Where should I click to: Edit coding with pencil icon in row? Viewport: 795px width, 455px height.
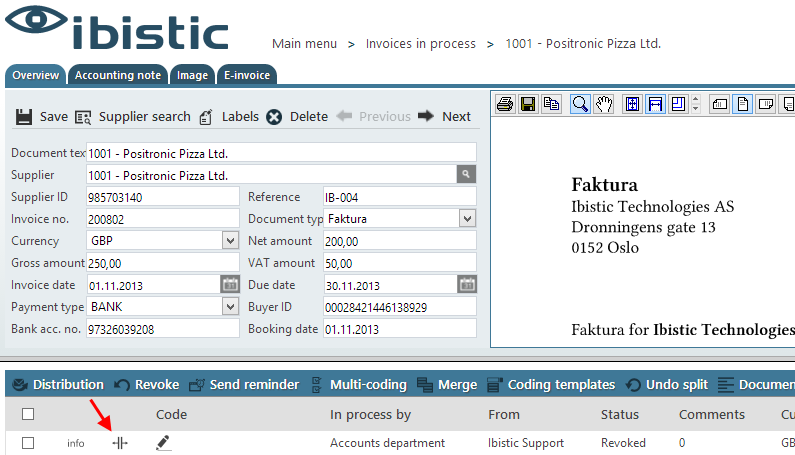(163, 443)
